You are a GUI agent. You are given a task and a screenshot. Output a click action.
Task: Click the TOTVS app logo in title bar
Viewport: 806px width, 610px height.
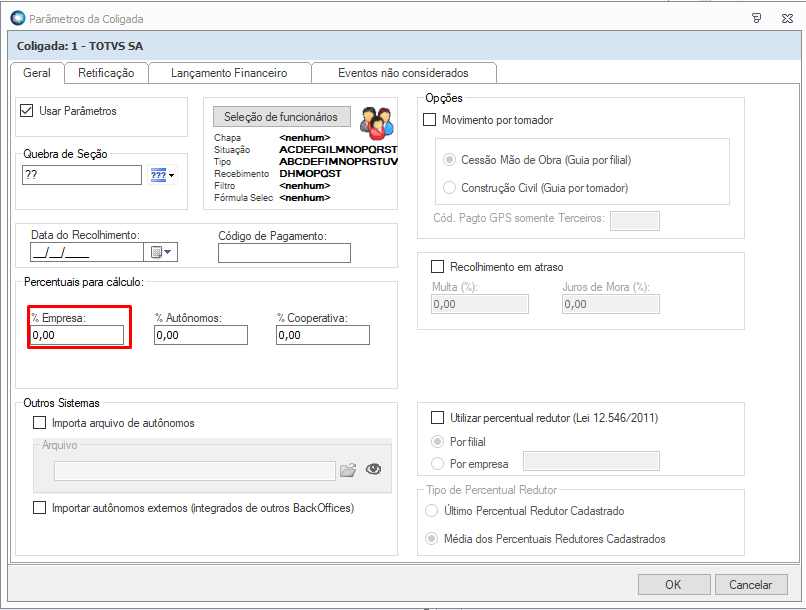(18, 18)
